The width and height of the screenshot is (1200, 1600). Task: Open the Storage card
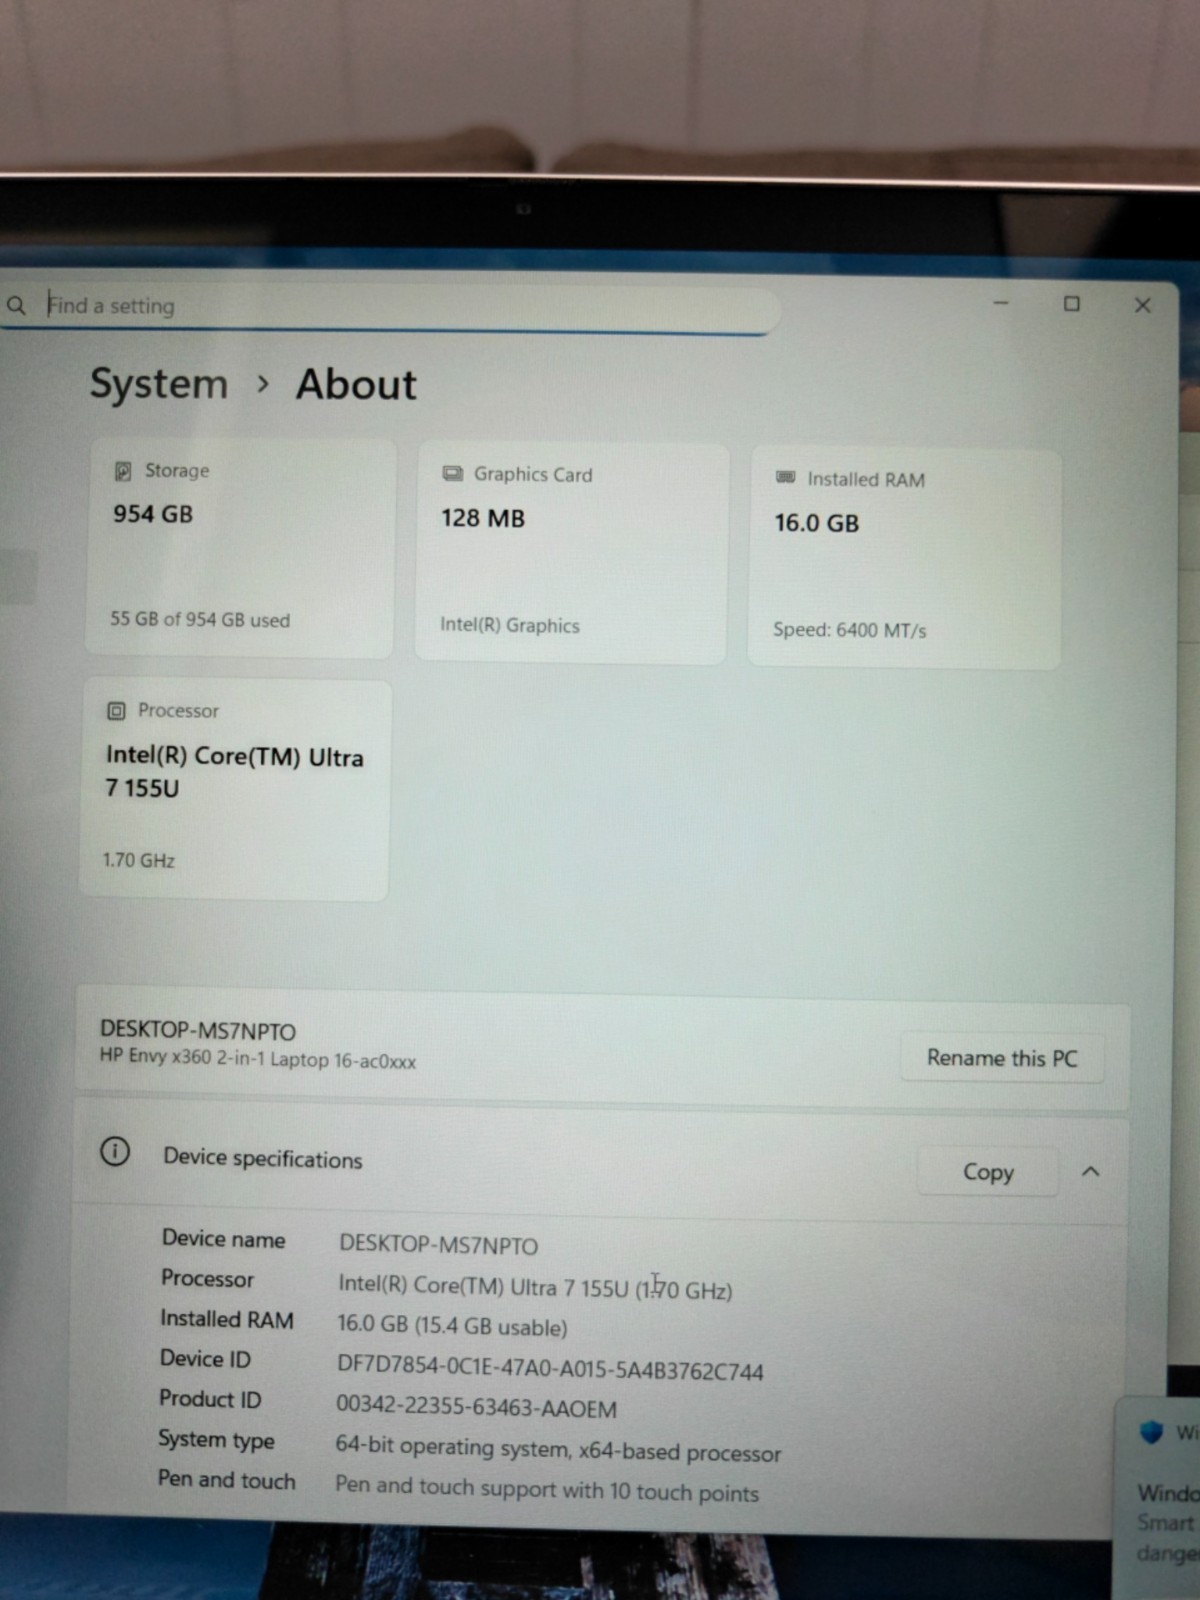pos(241,546)
